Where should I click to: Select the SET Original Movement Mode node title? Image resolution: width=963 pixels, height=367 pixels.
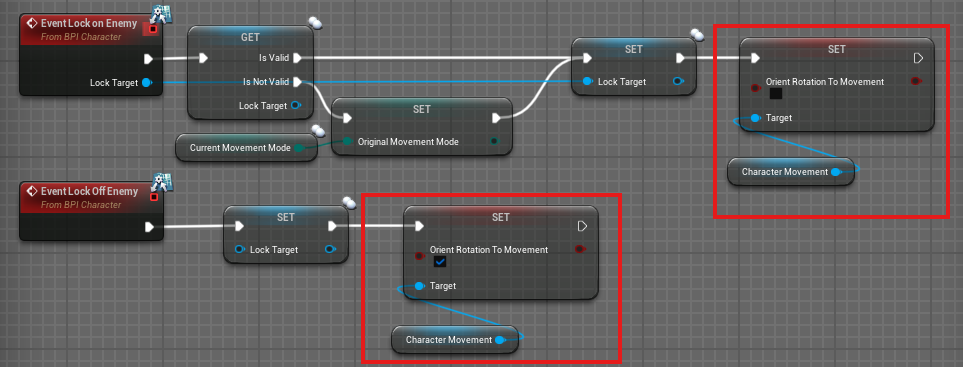[x=421, y=109]
